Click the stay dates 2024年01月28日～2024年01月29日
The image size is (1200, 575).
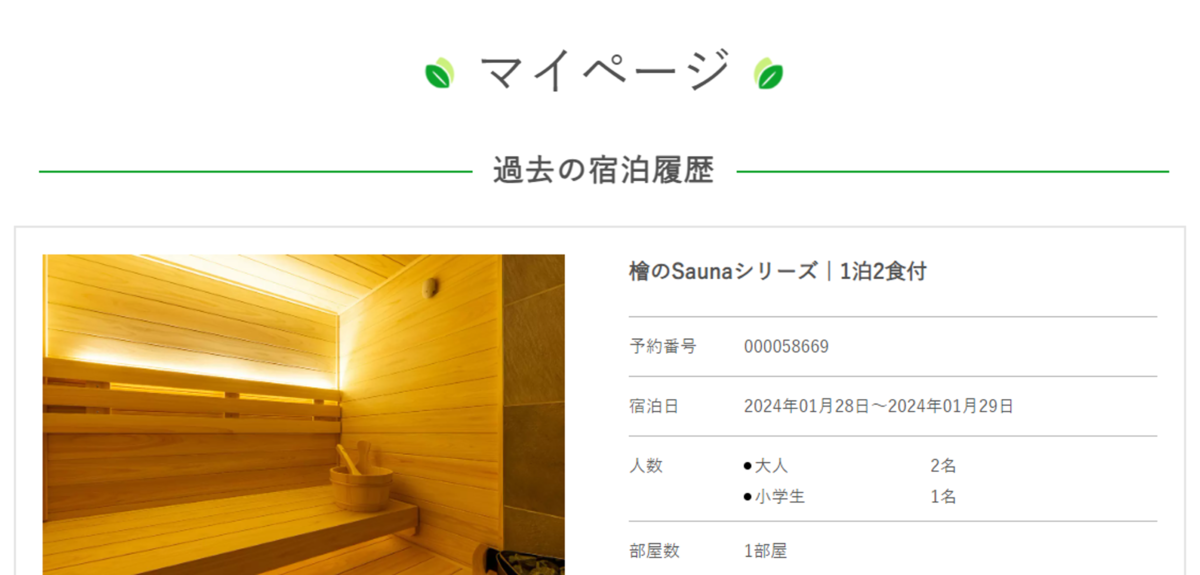[878, 406]
